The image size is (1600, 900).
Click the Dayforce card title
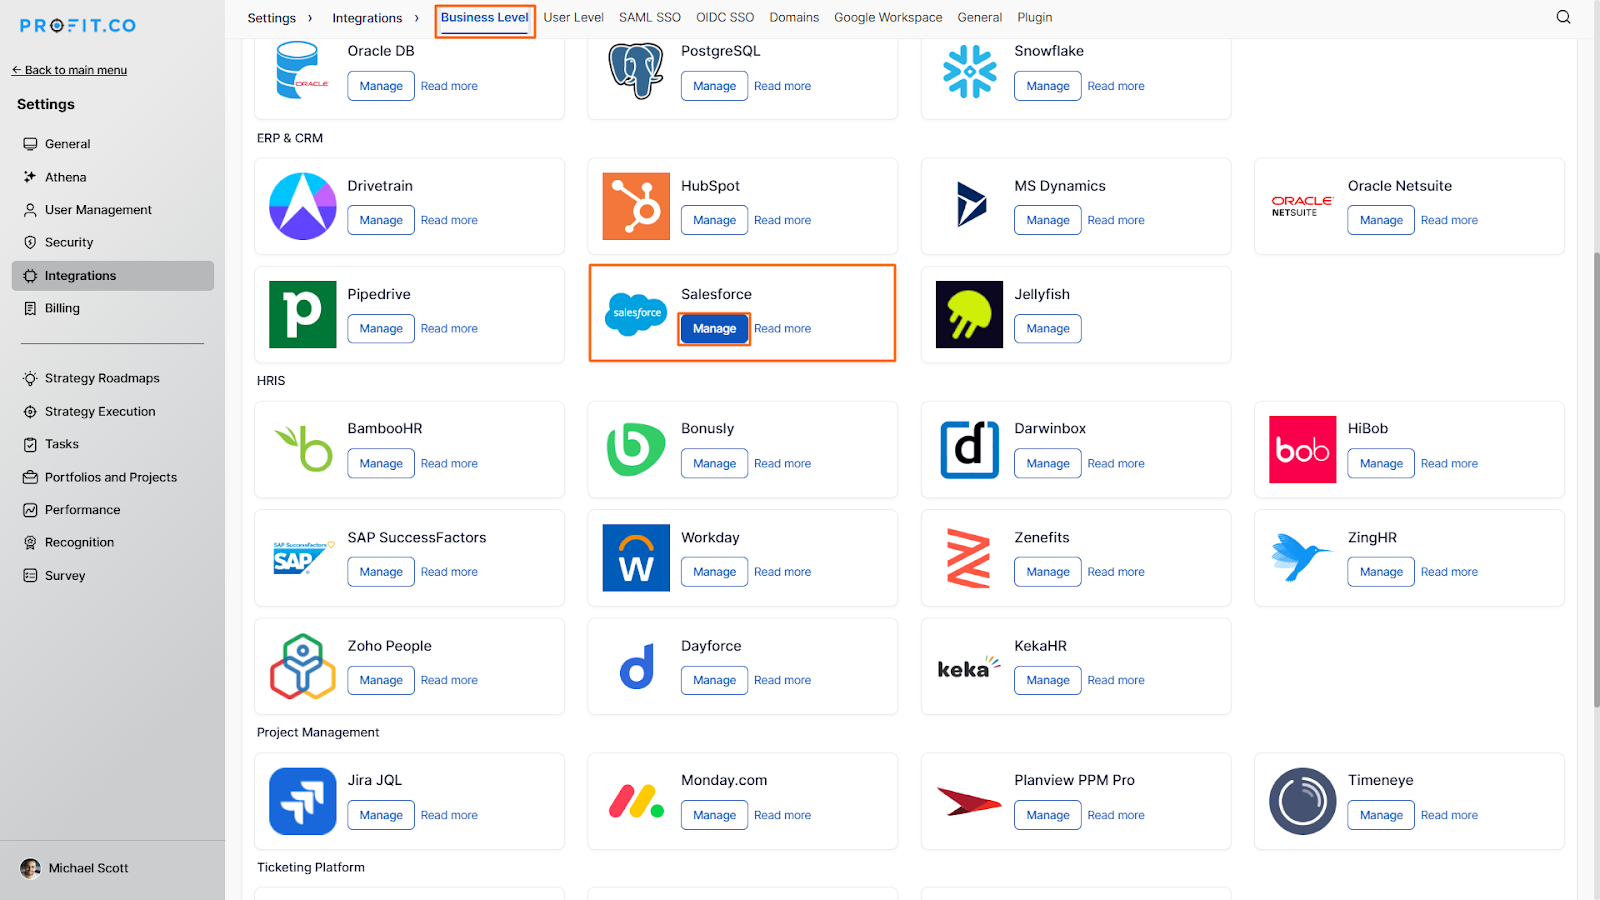(711, 646)
